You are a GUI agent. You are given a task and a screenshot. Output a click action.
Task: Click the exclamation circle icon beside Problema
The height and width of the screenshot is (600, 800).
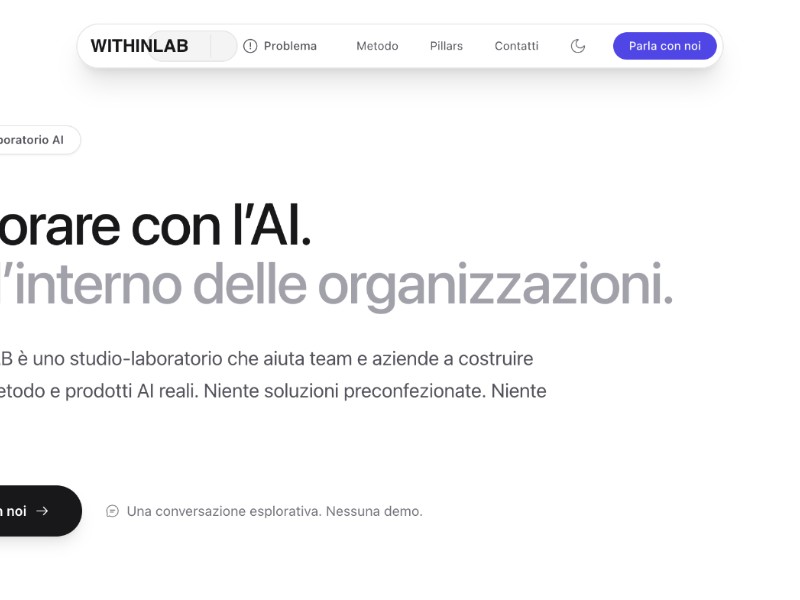[x=250, y=46]
